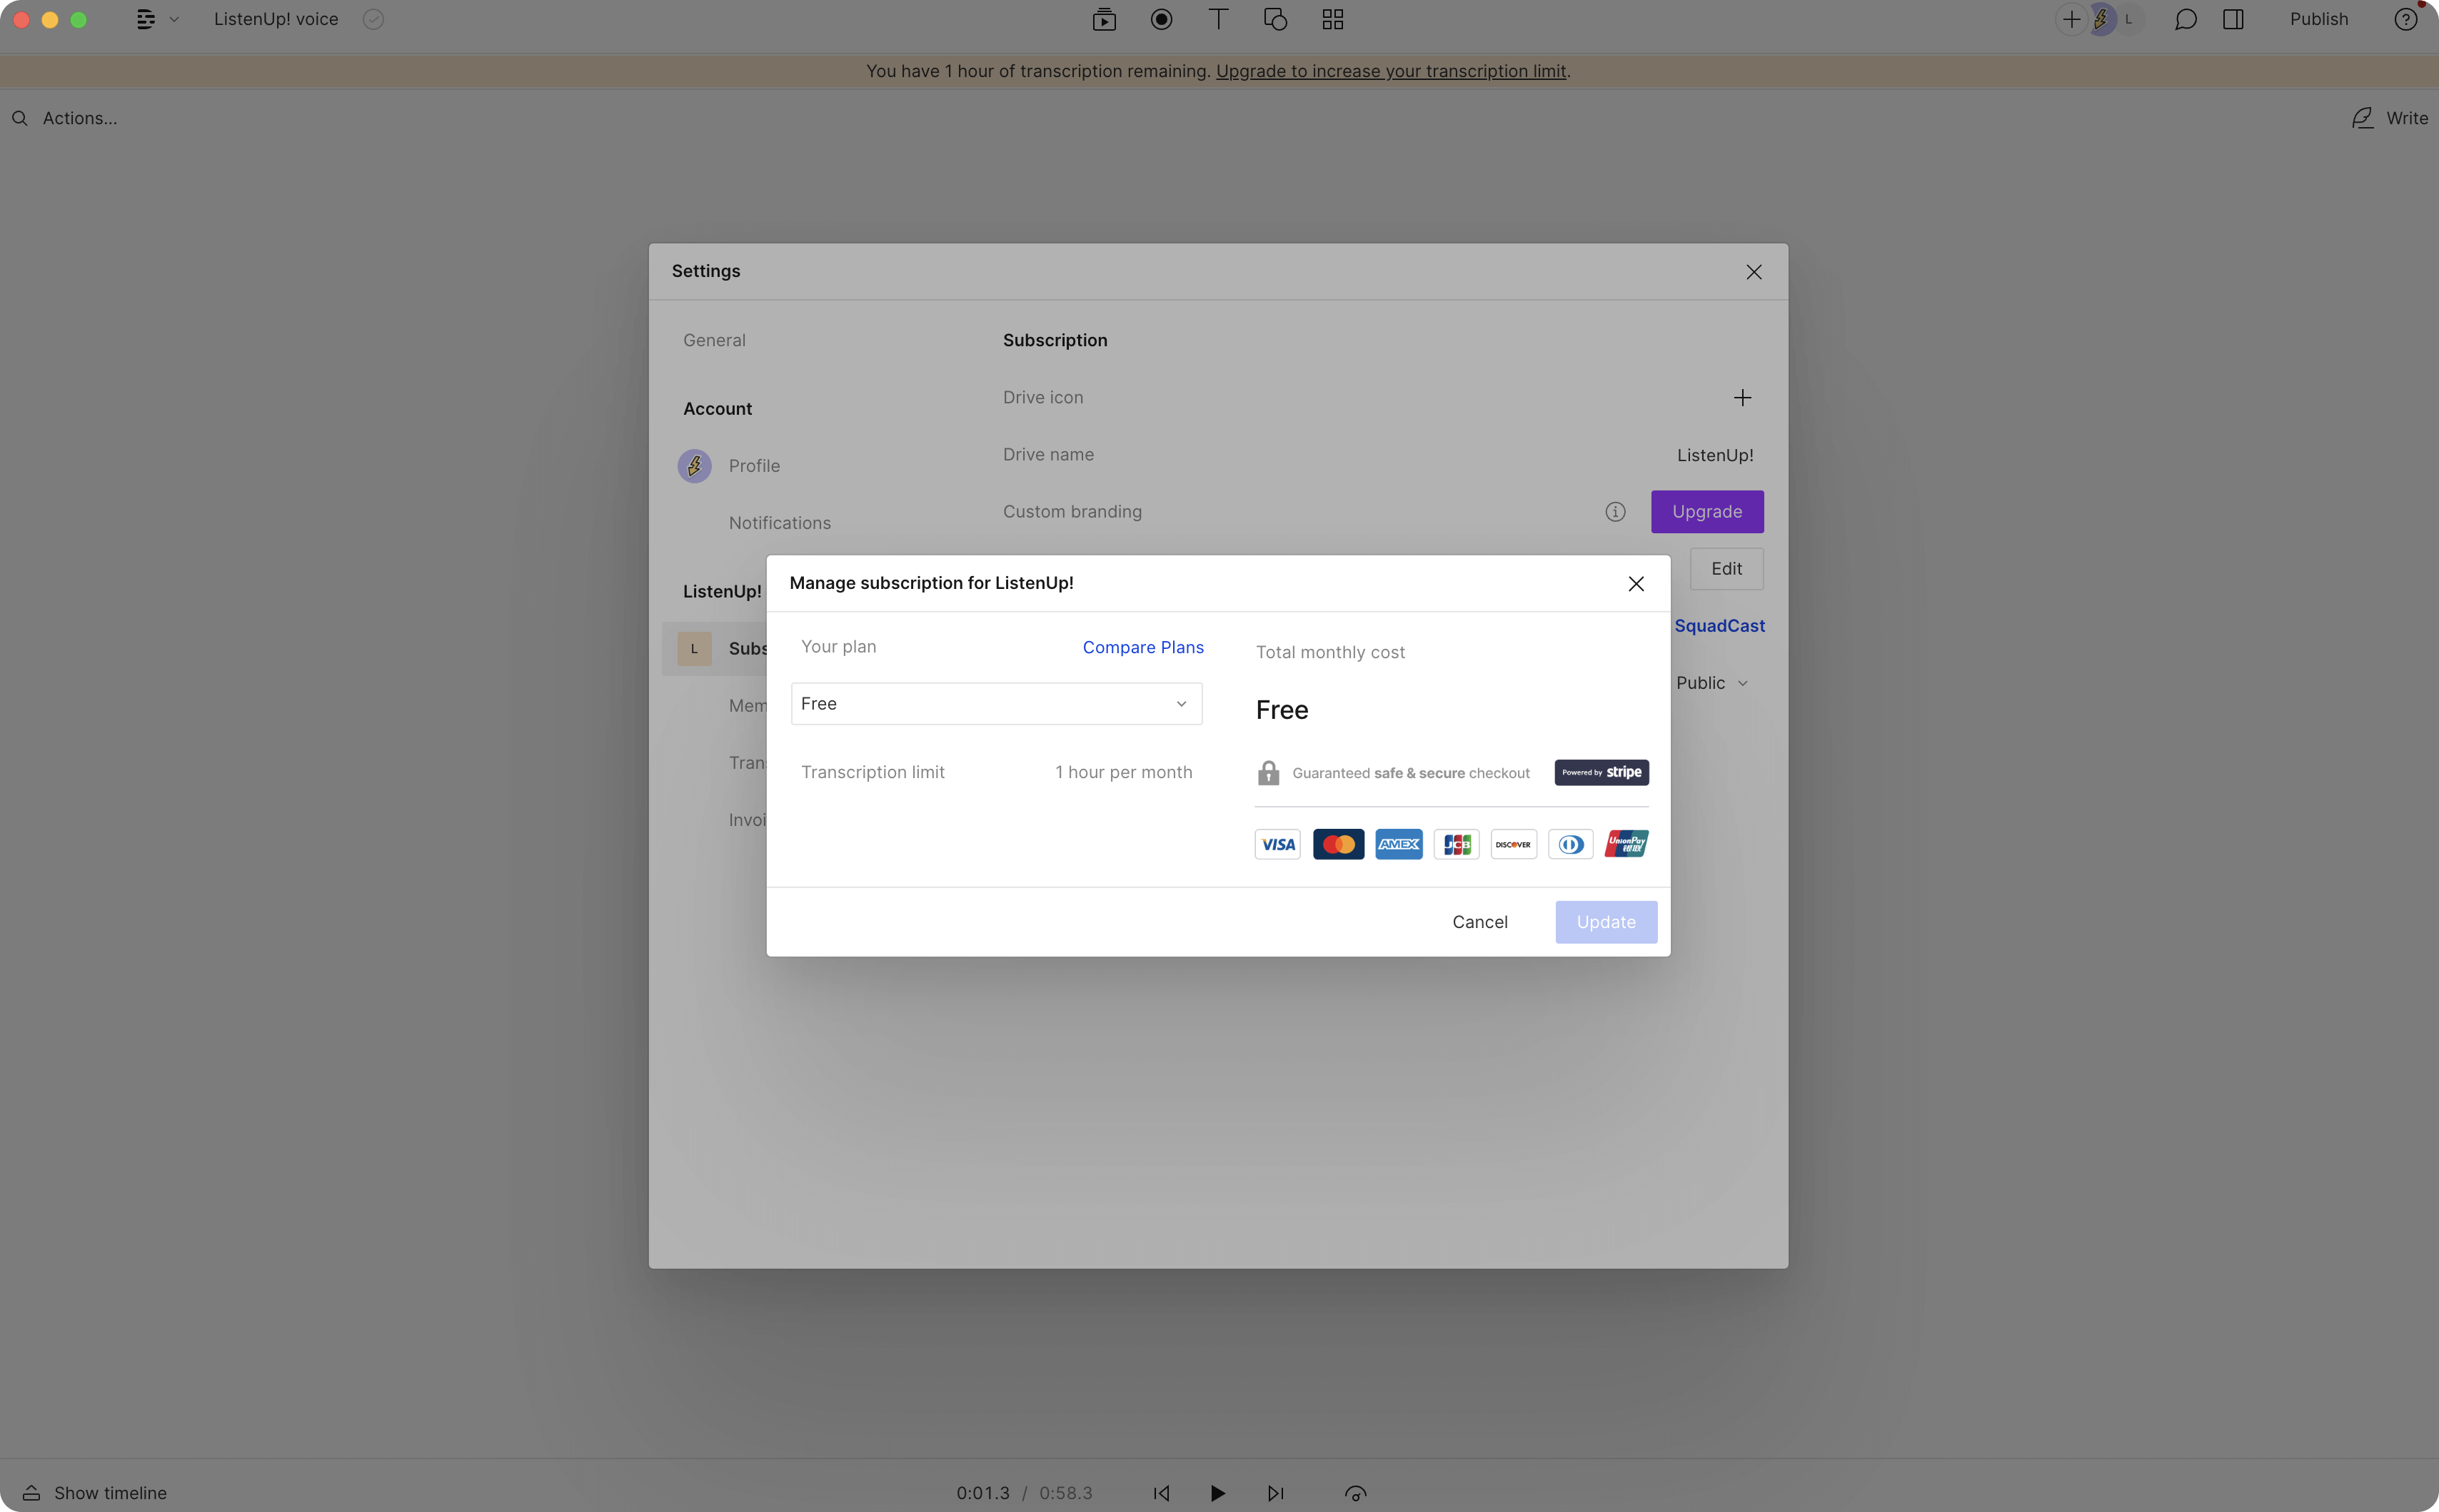Show the timeline
The height and width of the screenshot is (1512, 2439).
[95, 1493]
